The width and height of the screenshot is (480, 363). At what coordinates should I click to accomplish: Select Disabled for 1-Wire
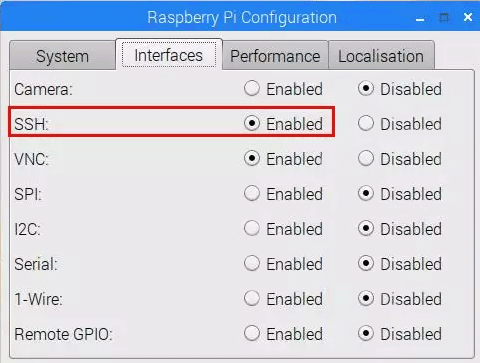pos(366,299)
